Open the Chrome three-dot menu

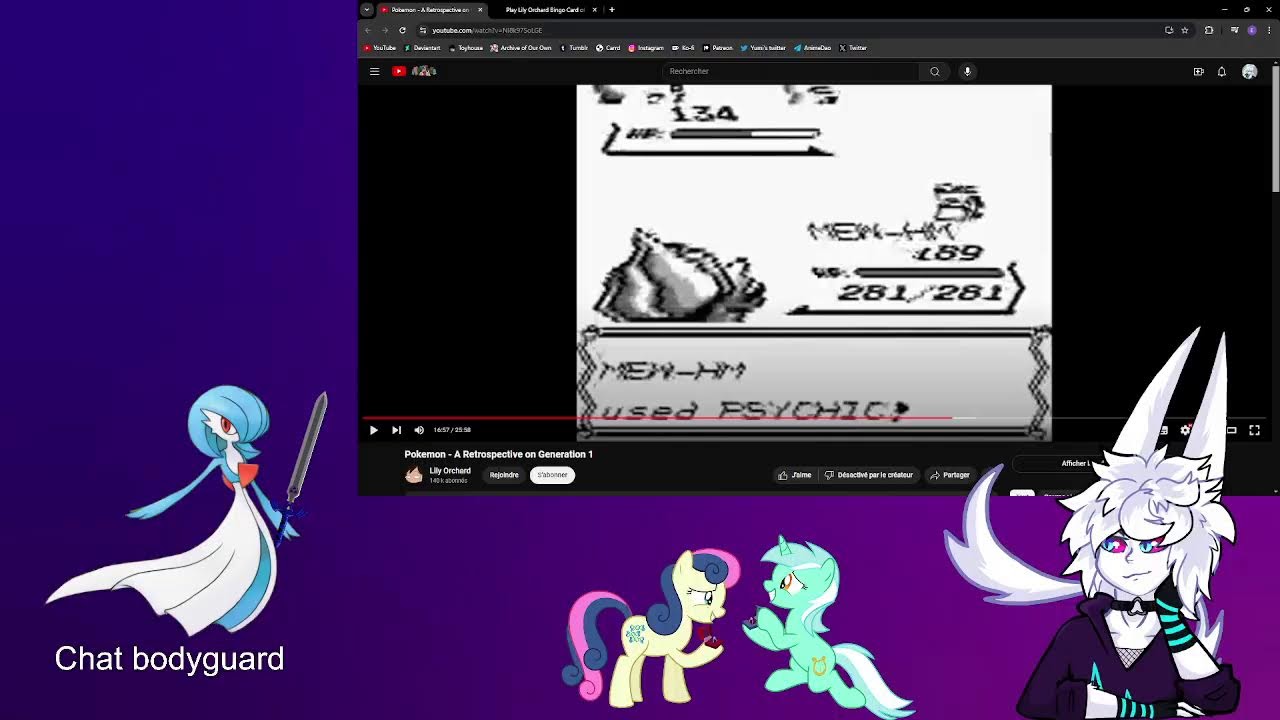tap(1269, 30)
